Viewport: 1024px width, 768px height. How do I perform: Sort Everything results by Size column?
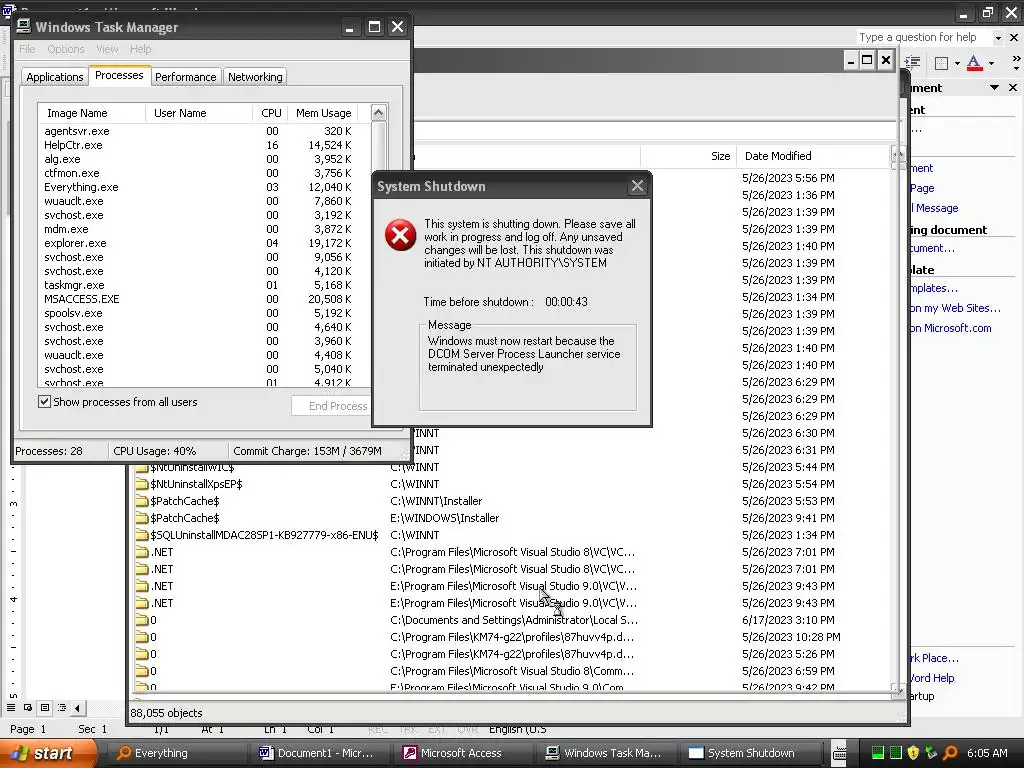tap(688, 156)
